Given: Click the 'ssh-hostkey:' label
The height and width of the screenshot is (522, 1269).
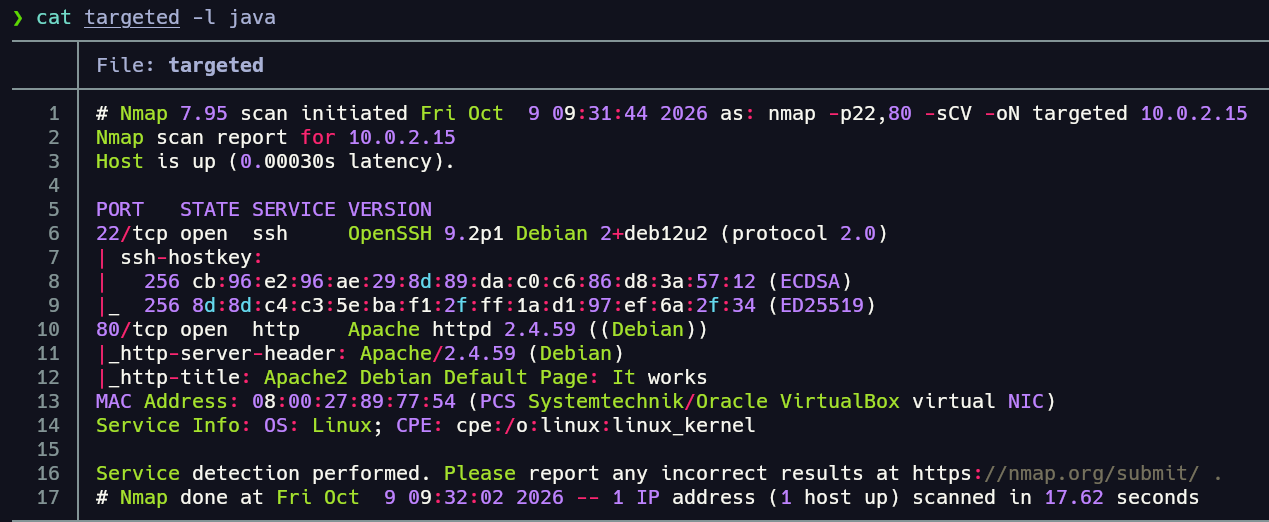Looking at the screenshot, I should tap(192, 257).
